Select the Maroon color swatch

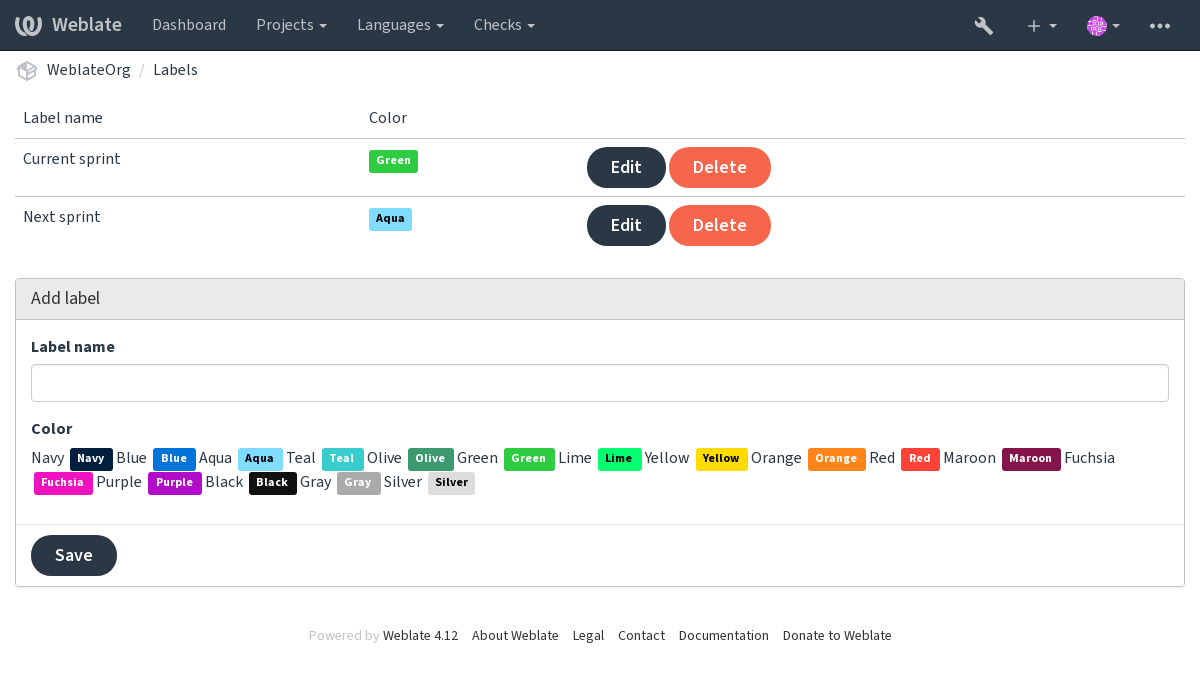[1031, 459]
